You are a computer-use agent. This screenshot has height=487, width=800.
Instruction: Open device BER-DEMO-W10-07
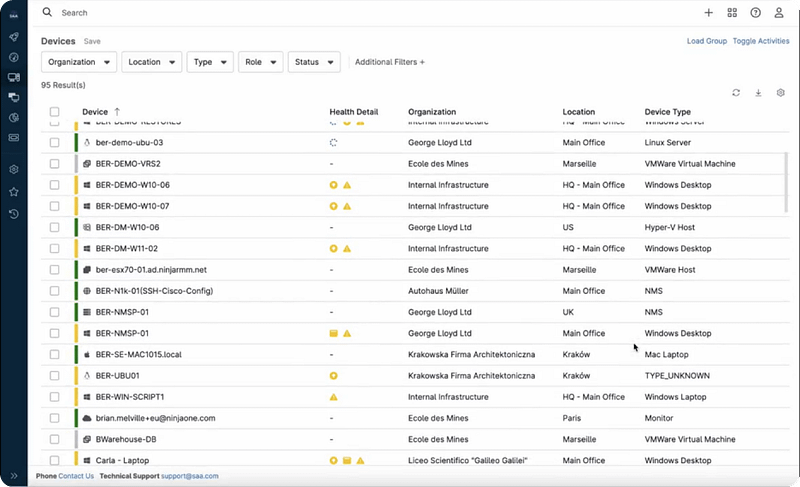[133, 206]
